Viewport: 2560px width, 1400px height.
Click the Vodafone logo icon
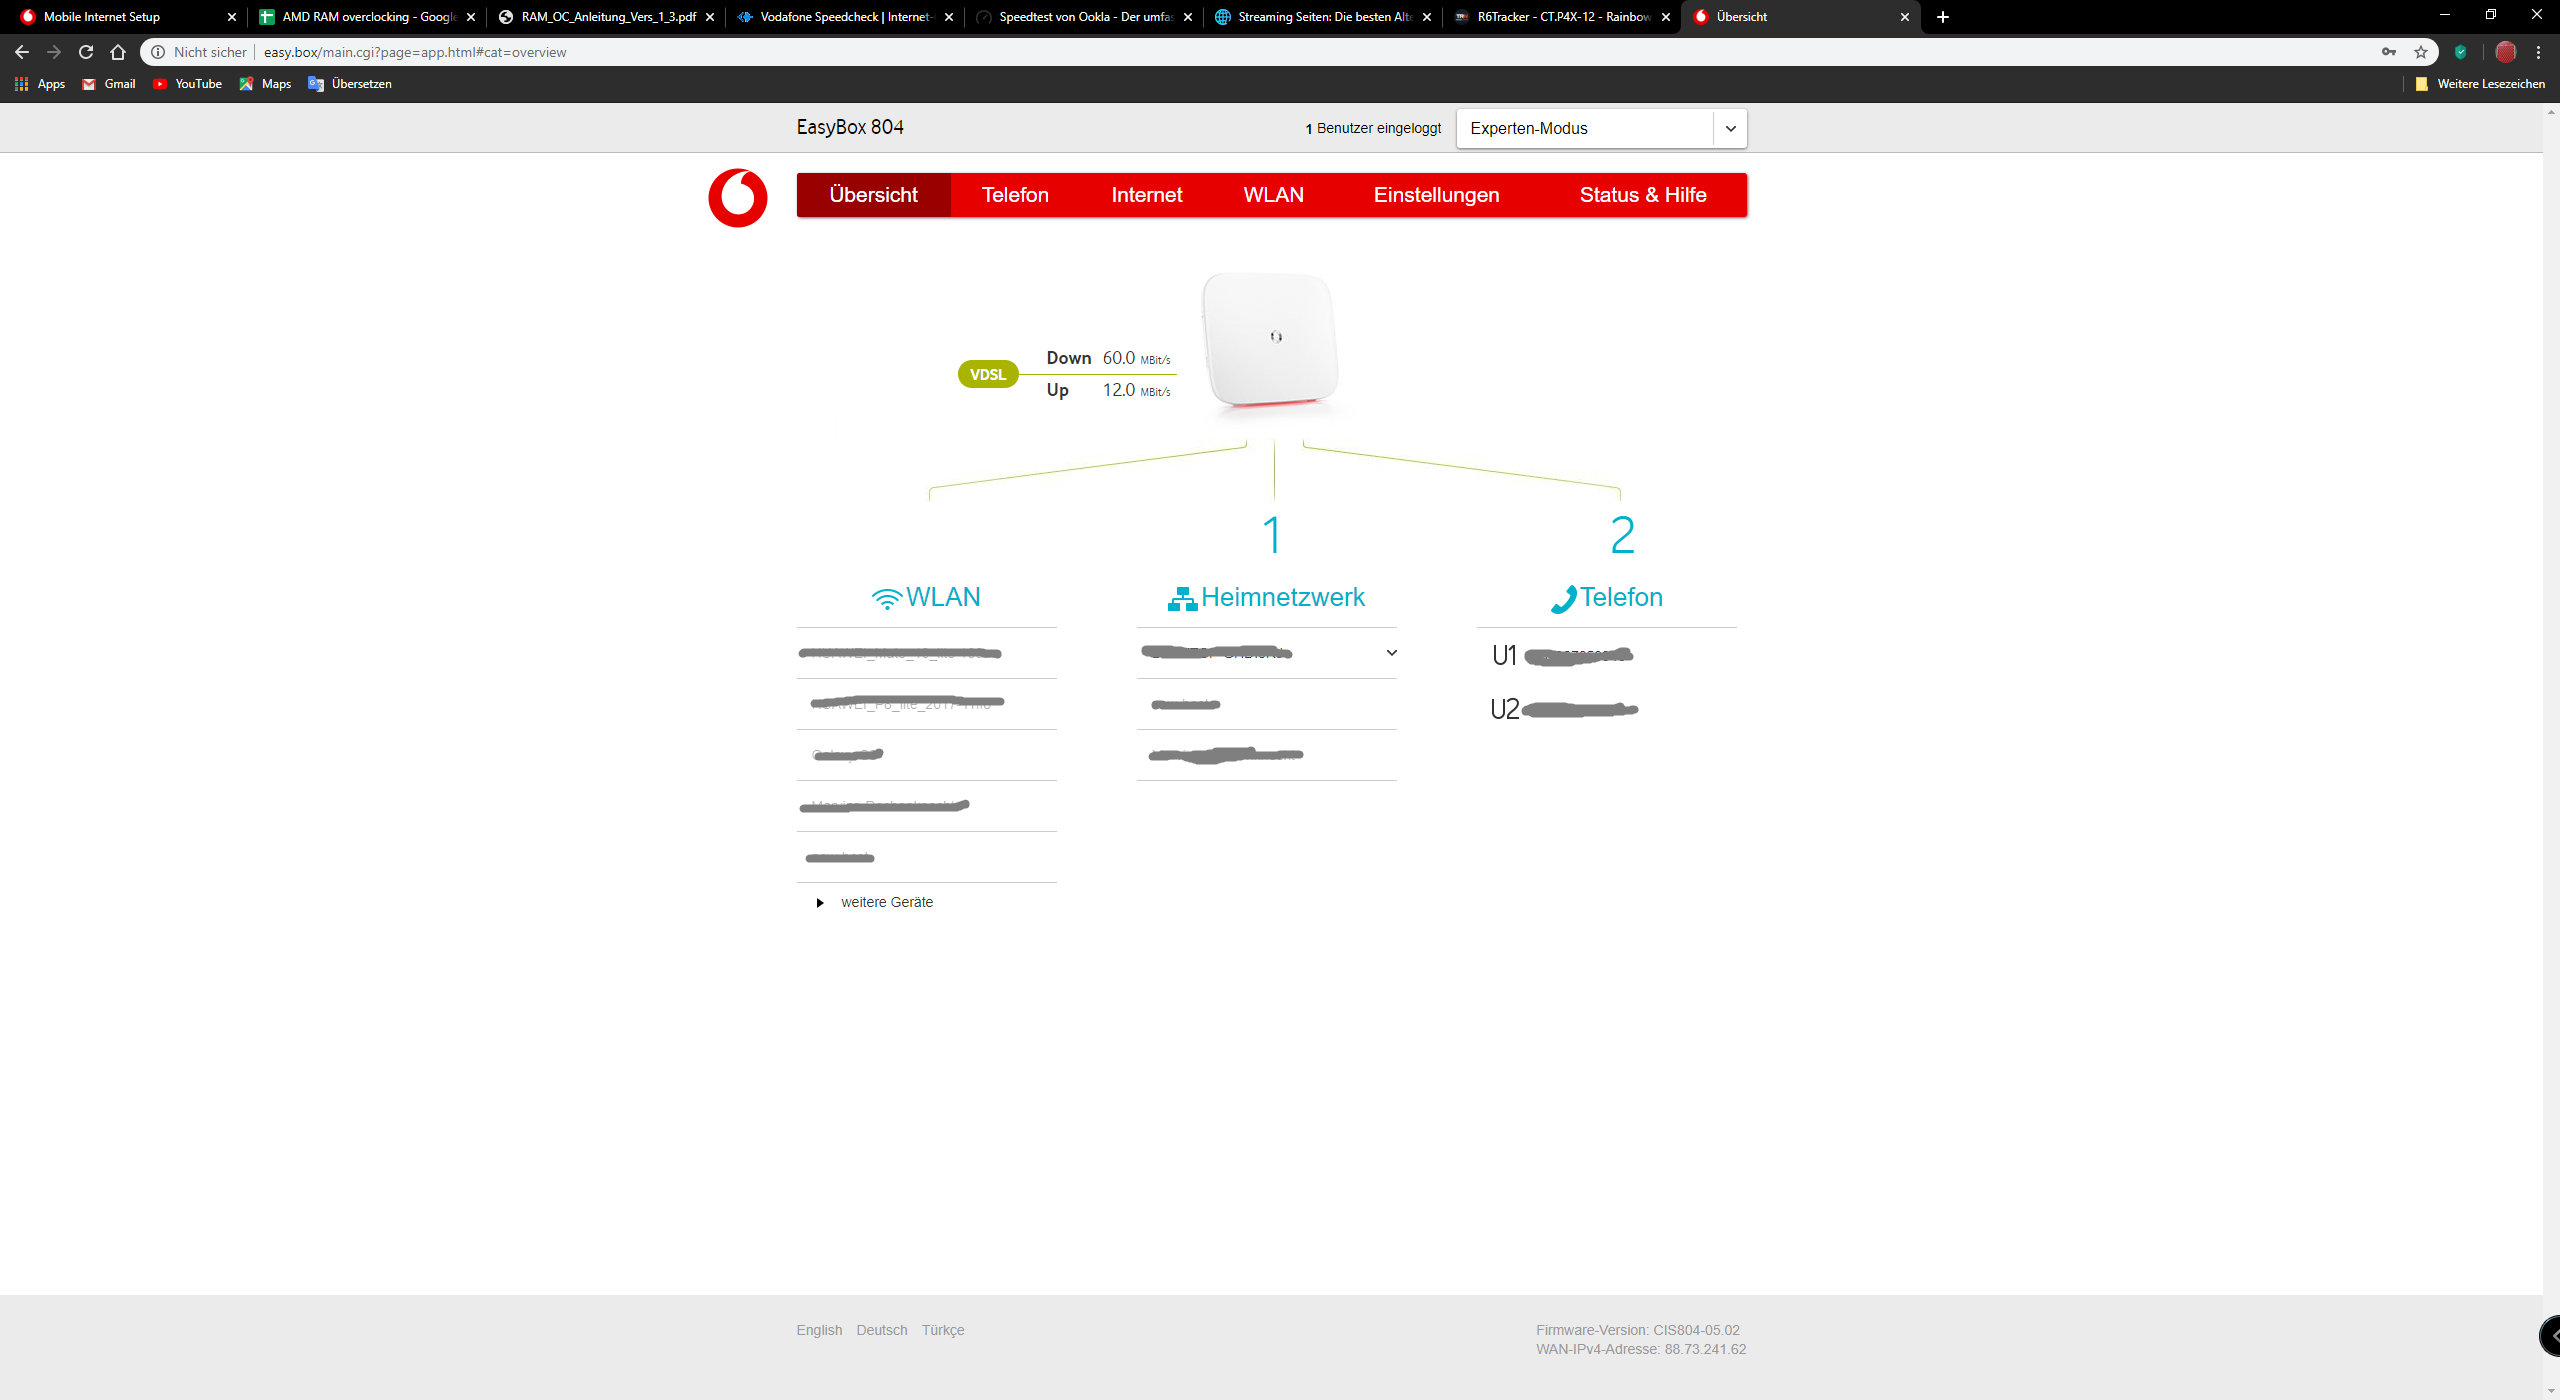point(737,197)
